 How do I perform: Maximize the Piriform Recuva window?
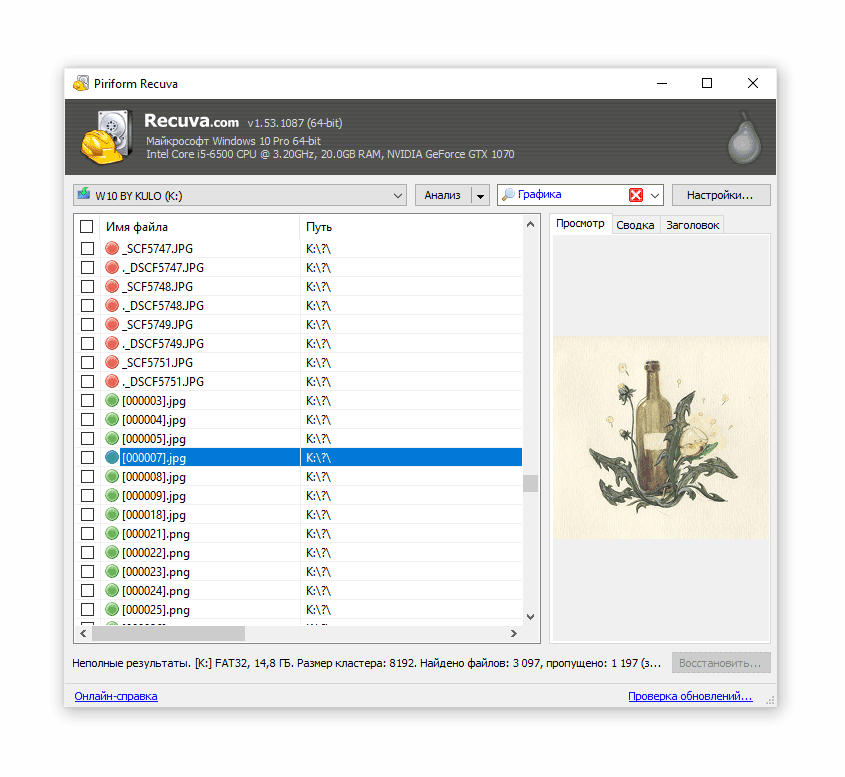click(x=707, y=83)
